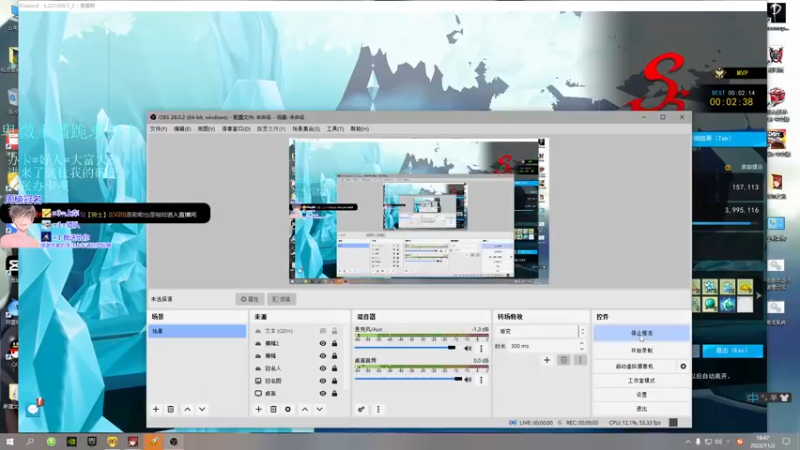Remove transition using trash icon in 转场特效
Screen dimensions: 800x450
click(x=564, y=360)
